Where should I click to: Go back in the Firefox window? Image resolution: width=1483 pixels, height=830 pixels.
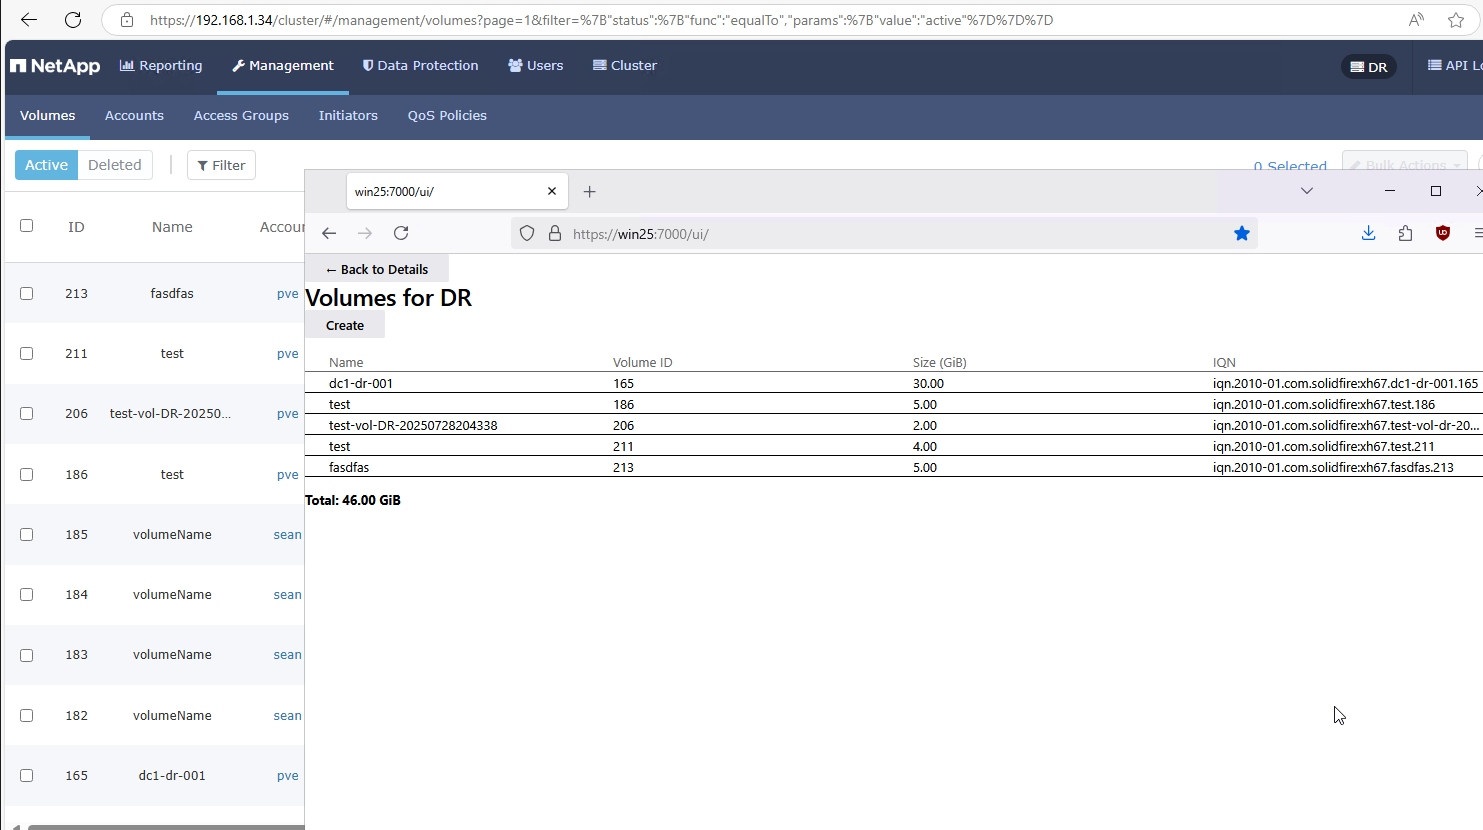click(329, 233)
